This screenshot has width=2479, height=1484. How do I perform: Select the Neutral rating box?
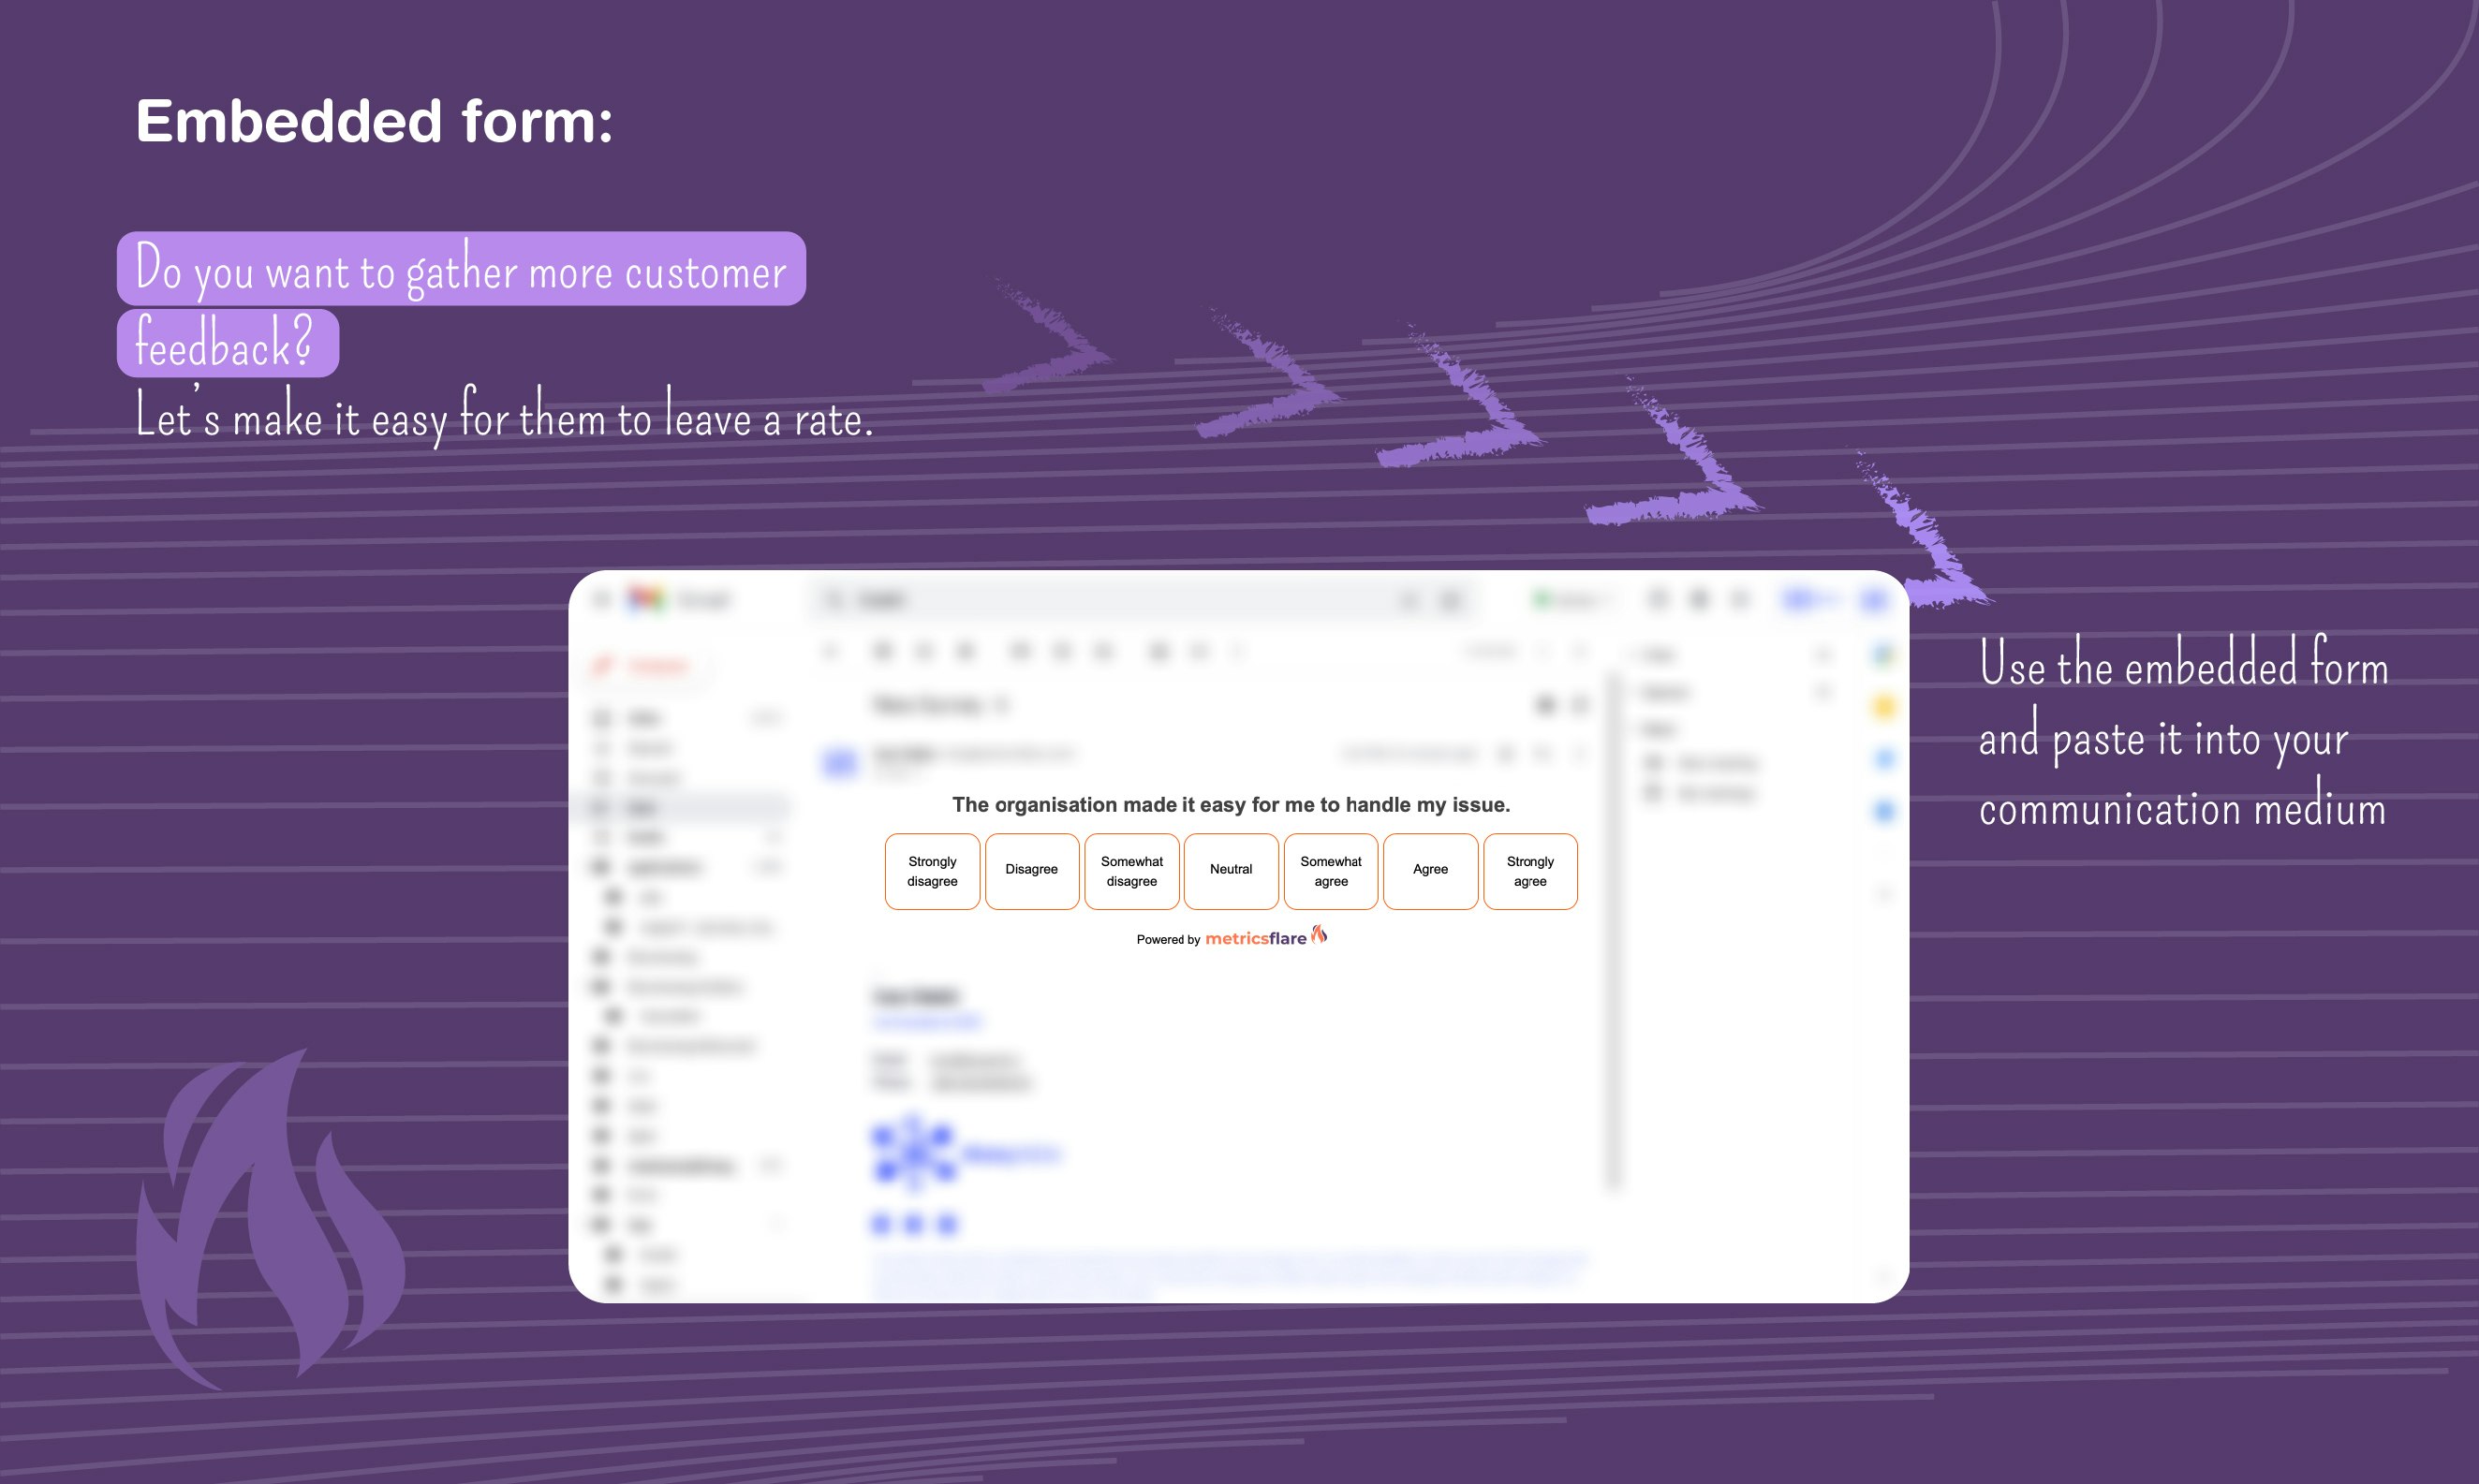click(x=1231, y=871)
